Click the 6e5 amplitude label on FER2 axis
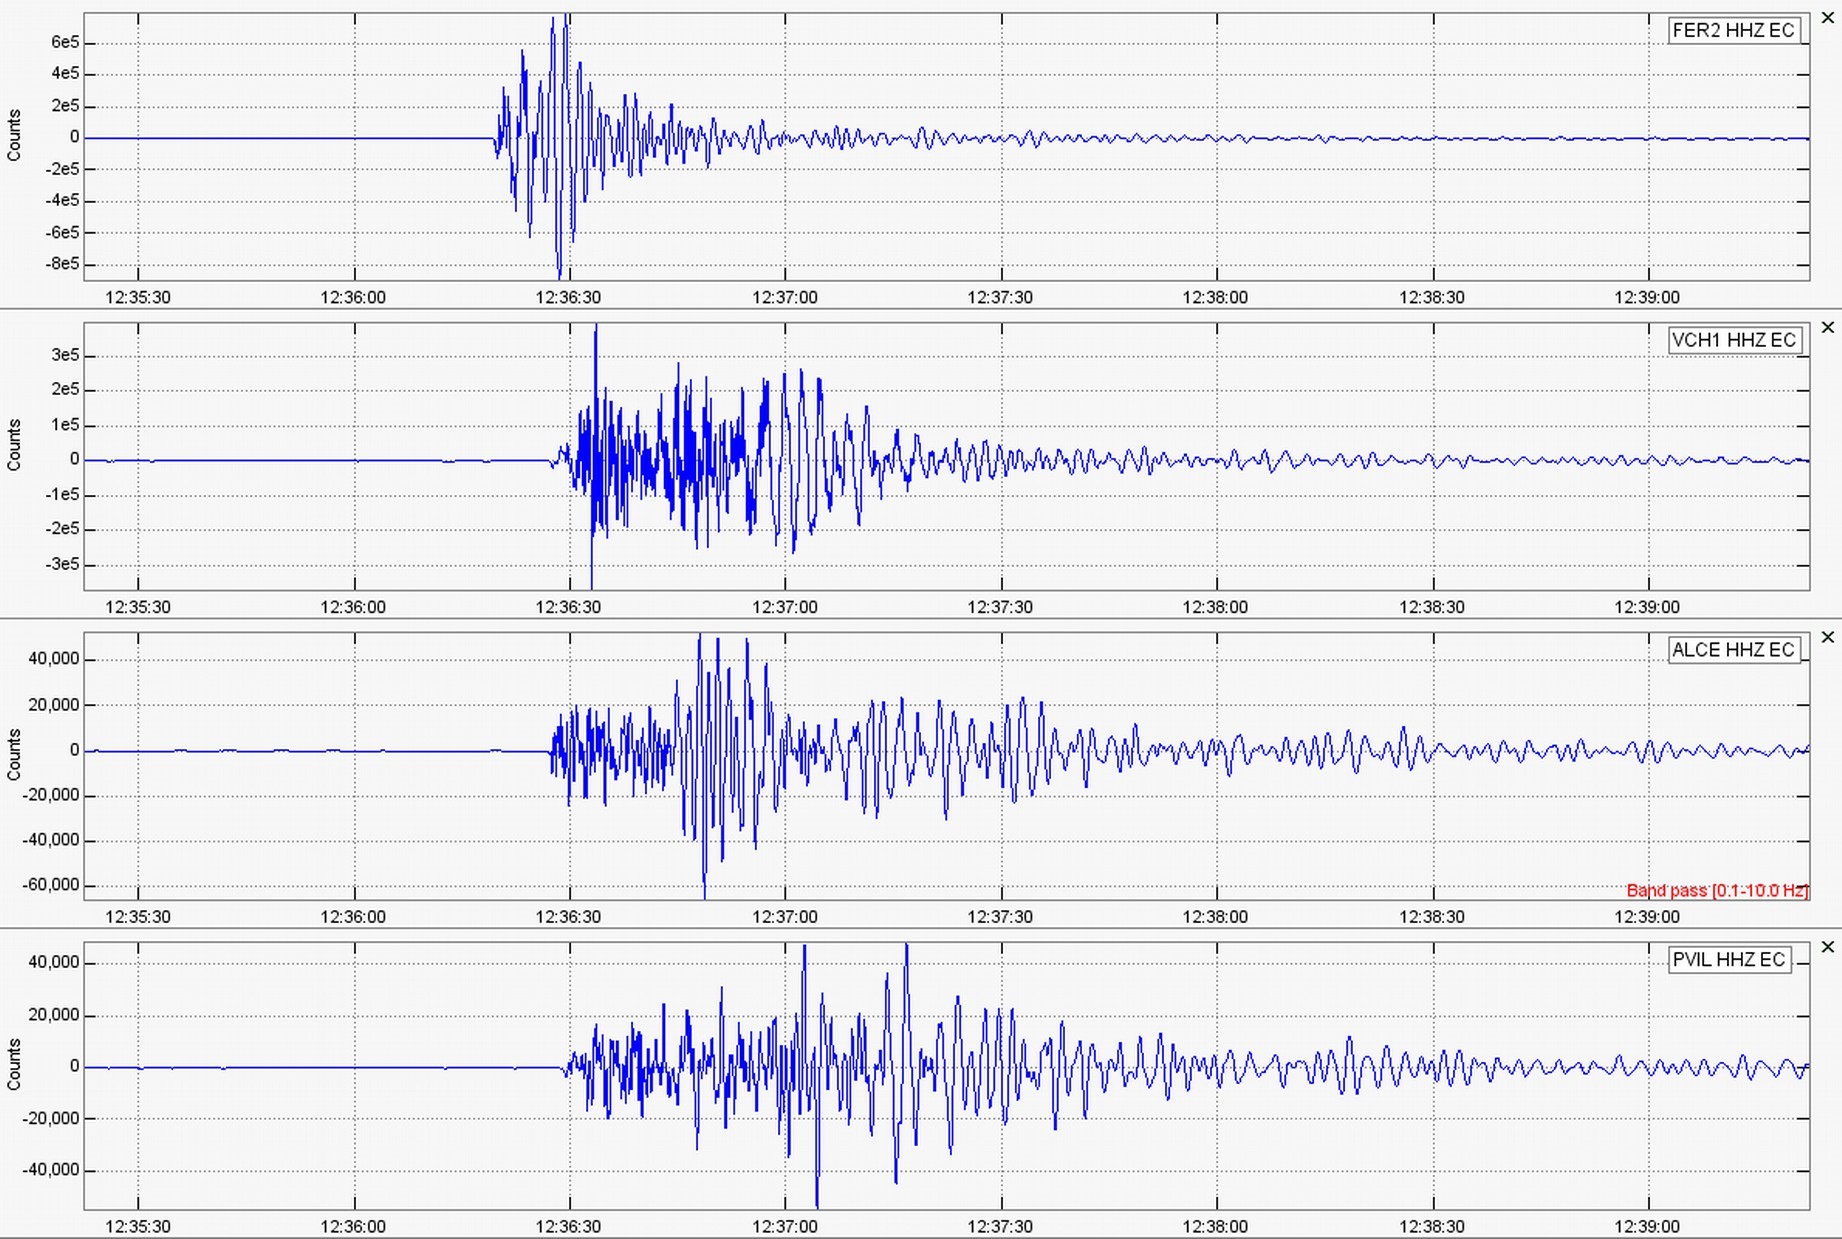Screen dimensions: 1842x1239 [x=65, y=42]
